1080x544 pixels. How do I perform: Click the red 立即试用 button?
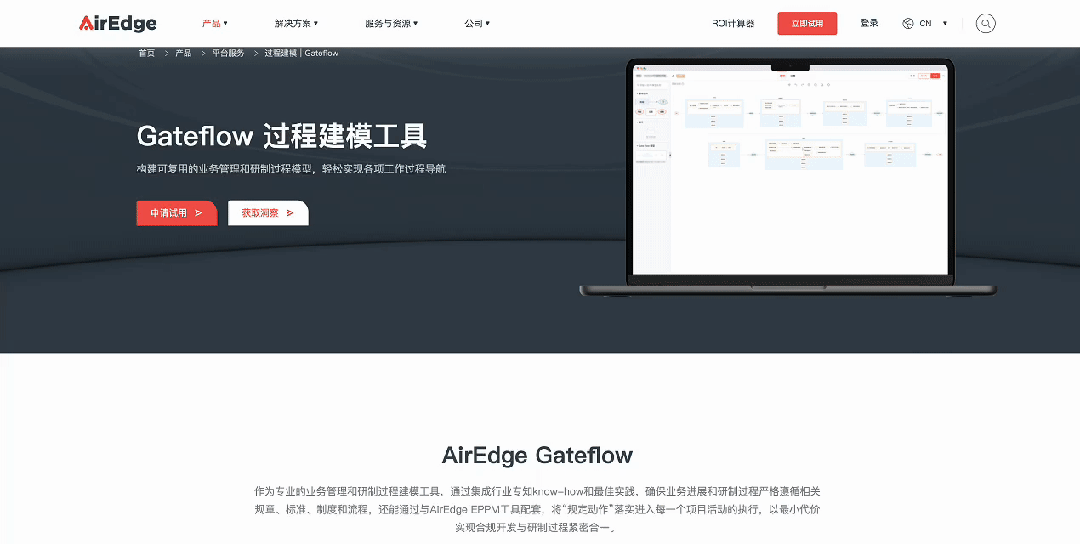pyautogui.click(x=807, y=23)
